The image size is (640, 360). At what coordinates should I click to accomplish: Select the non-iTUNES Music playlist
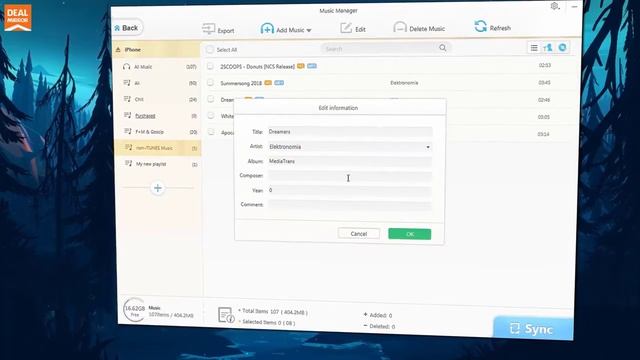point(158,148)
